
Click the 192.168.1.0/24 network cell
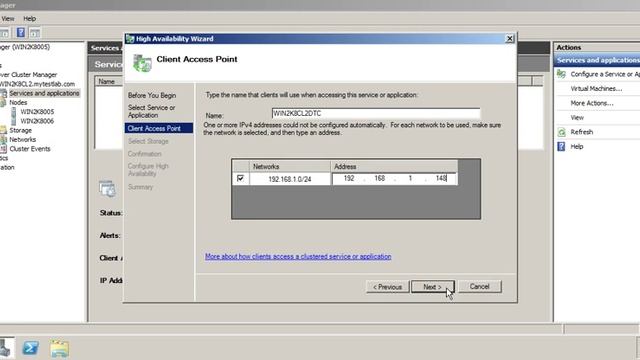(290, 179)
